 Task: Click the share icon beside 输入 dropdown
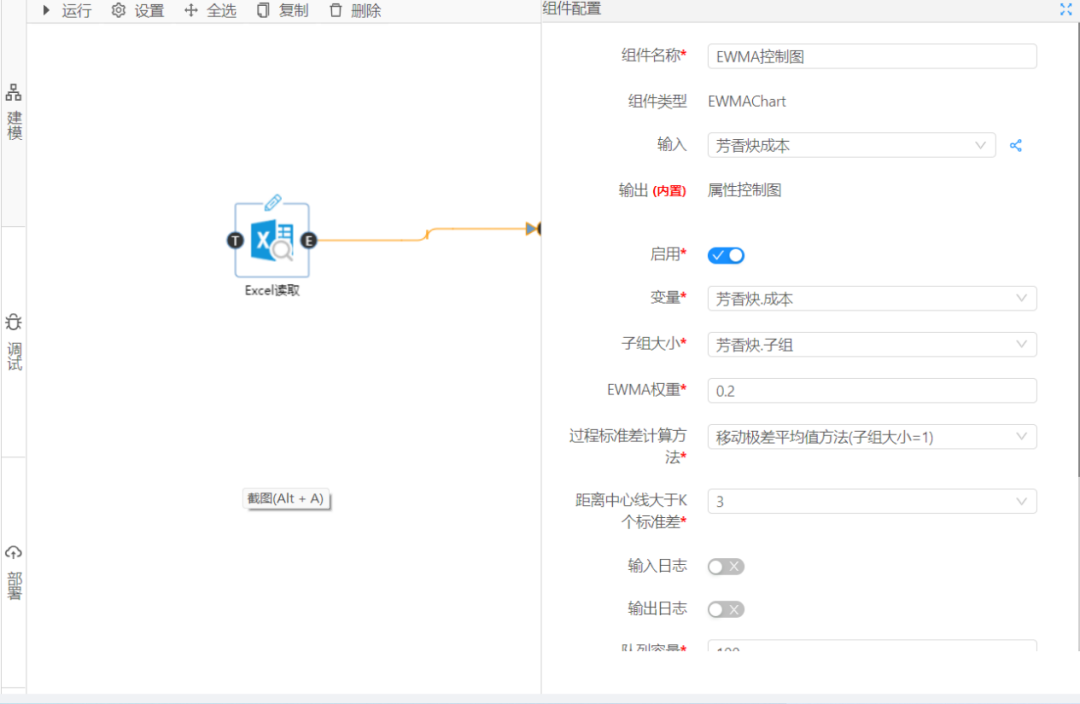(x=1016, y=146)
